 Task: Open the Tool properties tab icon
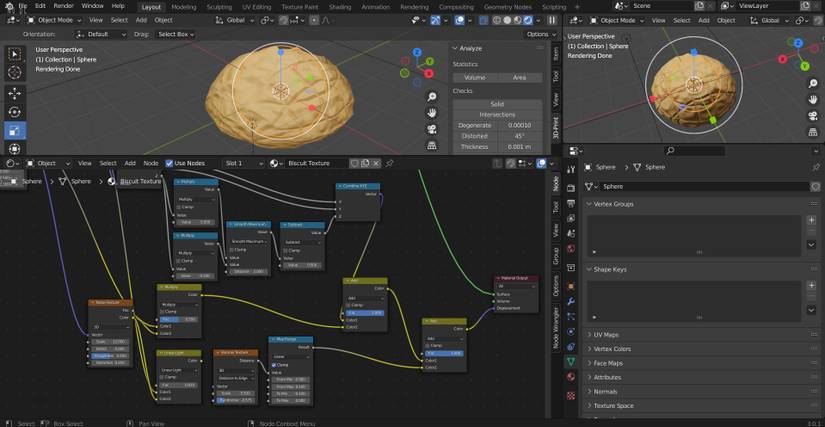(571, 169)
